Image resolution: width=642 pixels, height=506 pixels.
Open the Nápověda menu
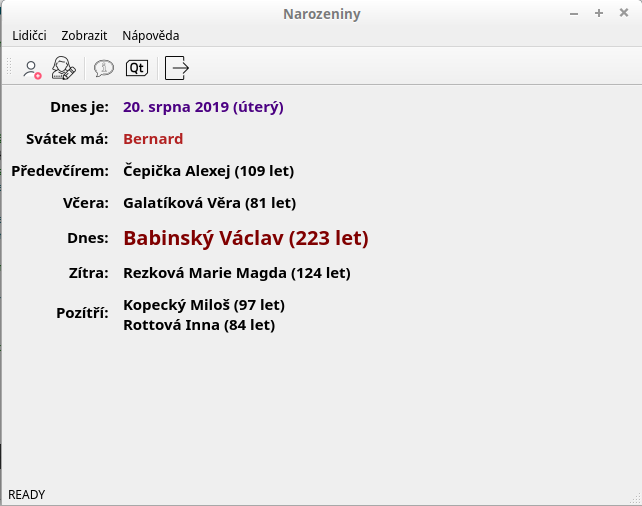(x=151, y=36)
